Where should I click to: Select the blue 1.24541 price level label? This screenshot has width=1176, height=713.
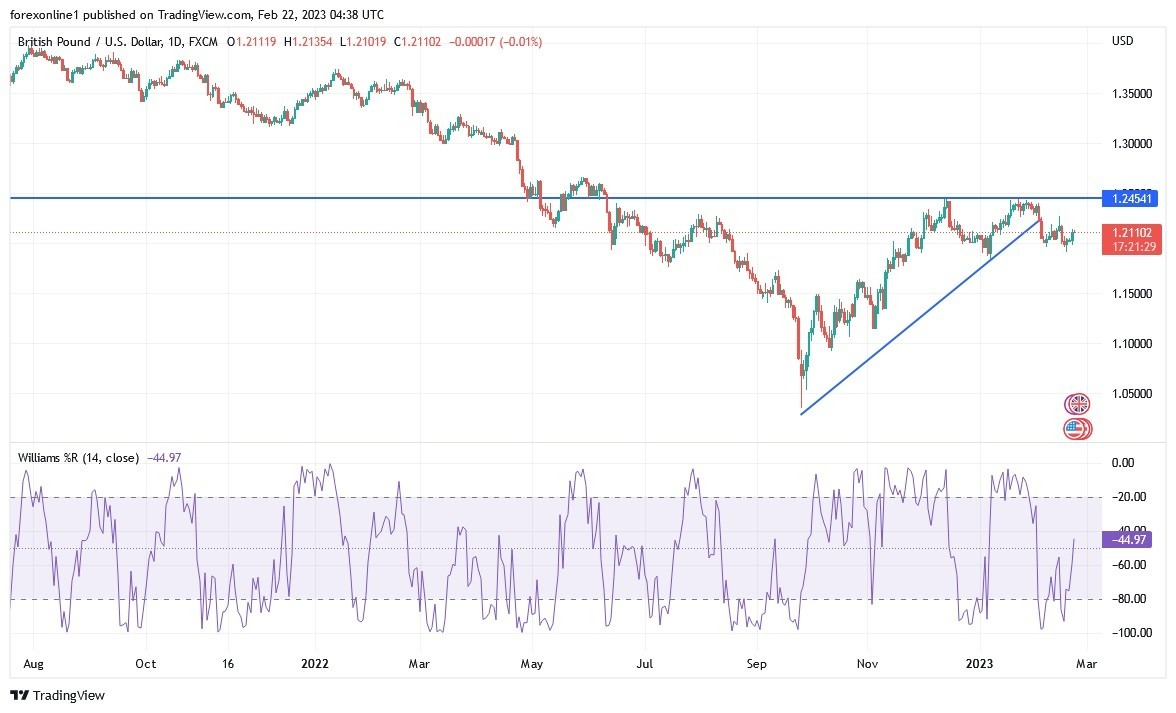[1131, 199]
